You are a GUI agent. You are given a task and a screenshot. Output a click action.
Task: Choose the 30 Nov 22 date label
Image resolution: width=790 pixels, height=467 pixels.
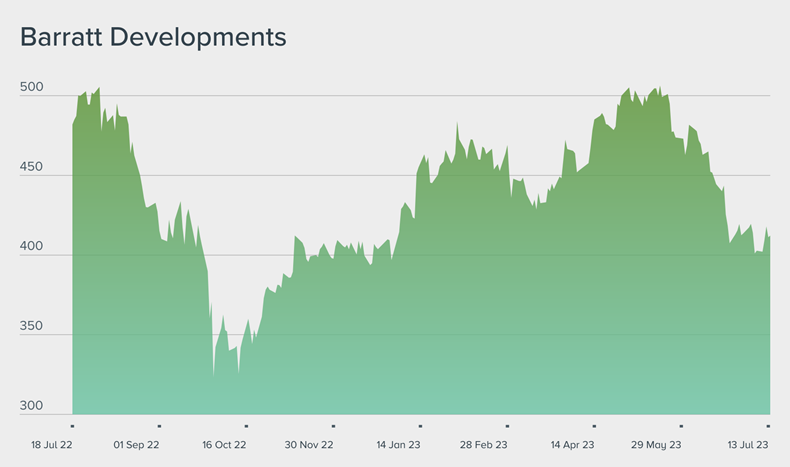309,444
